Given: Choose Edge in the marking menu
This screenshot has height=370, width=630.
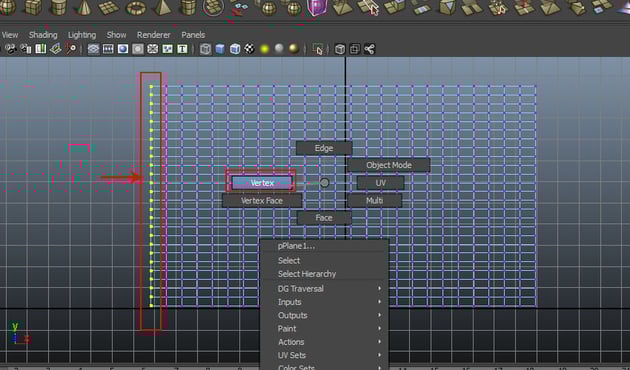Looking at the screenshot, I should (324, 148).
